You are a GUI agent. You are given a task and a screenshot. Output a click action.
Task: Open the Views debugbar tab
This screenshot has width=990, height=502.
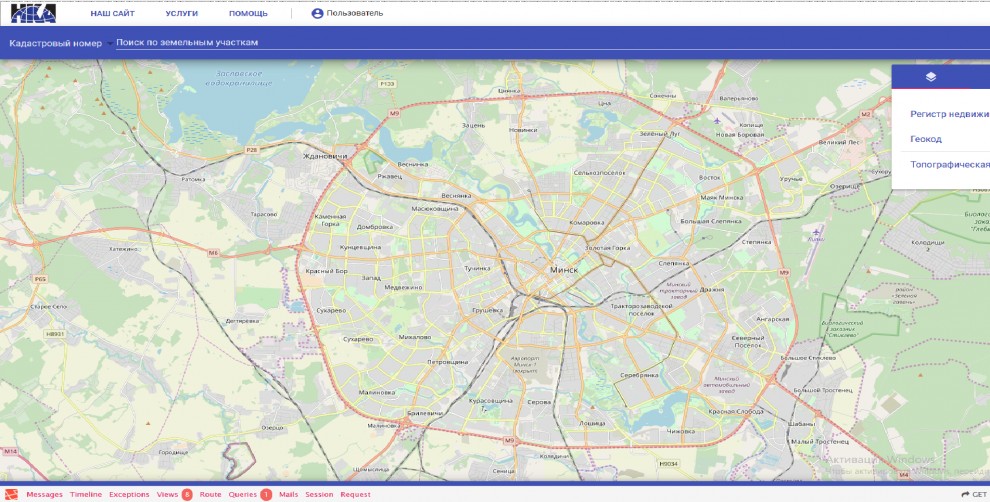[x=167, y=494]
